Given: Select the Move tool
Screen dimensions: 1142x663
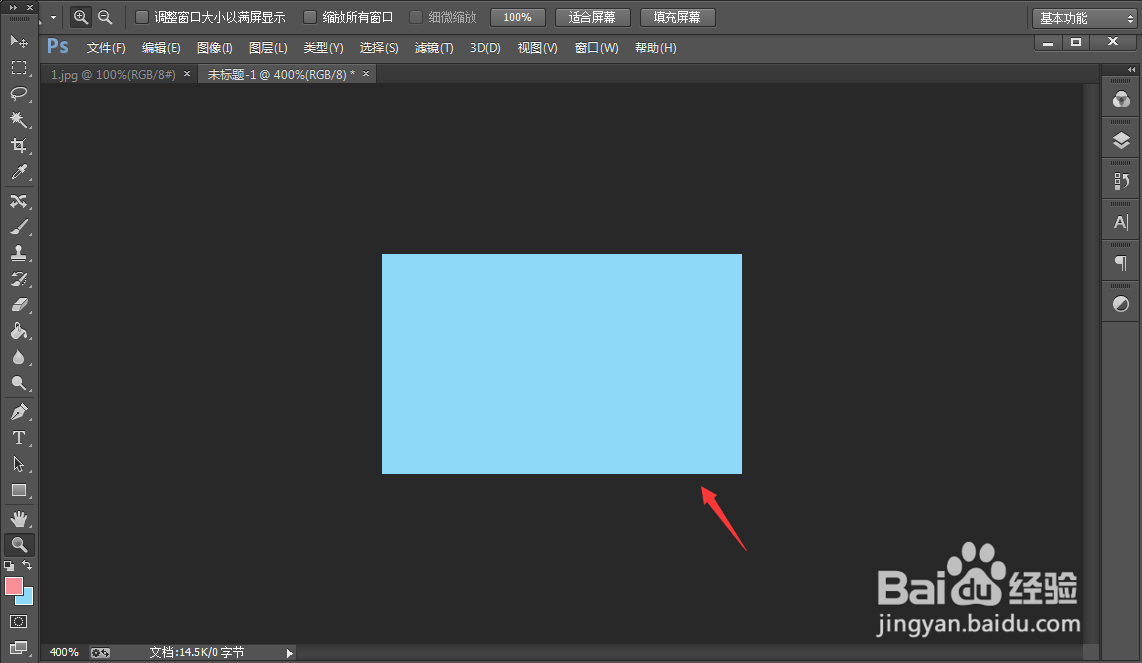Looking at the screenshot, I should click(19, 41).
